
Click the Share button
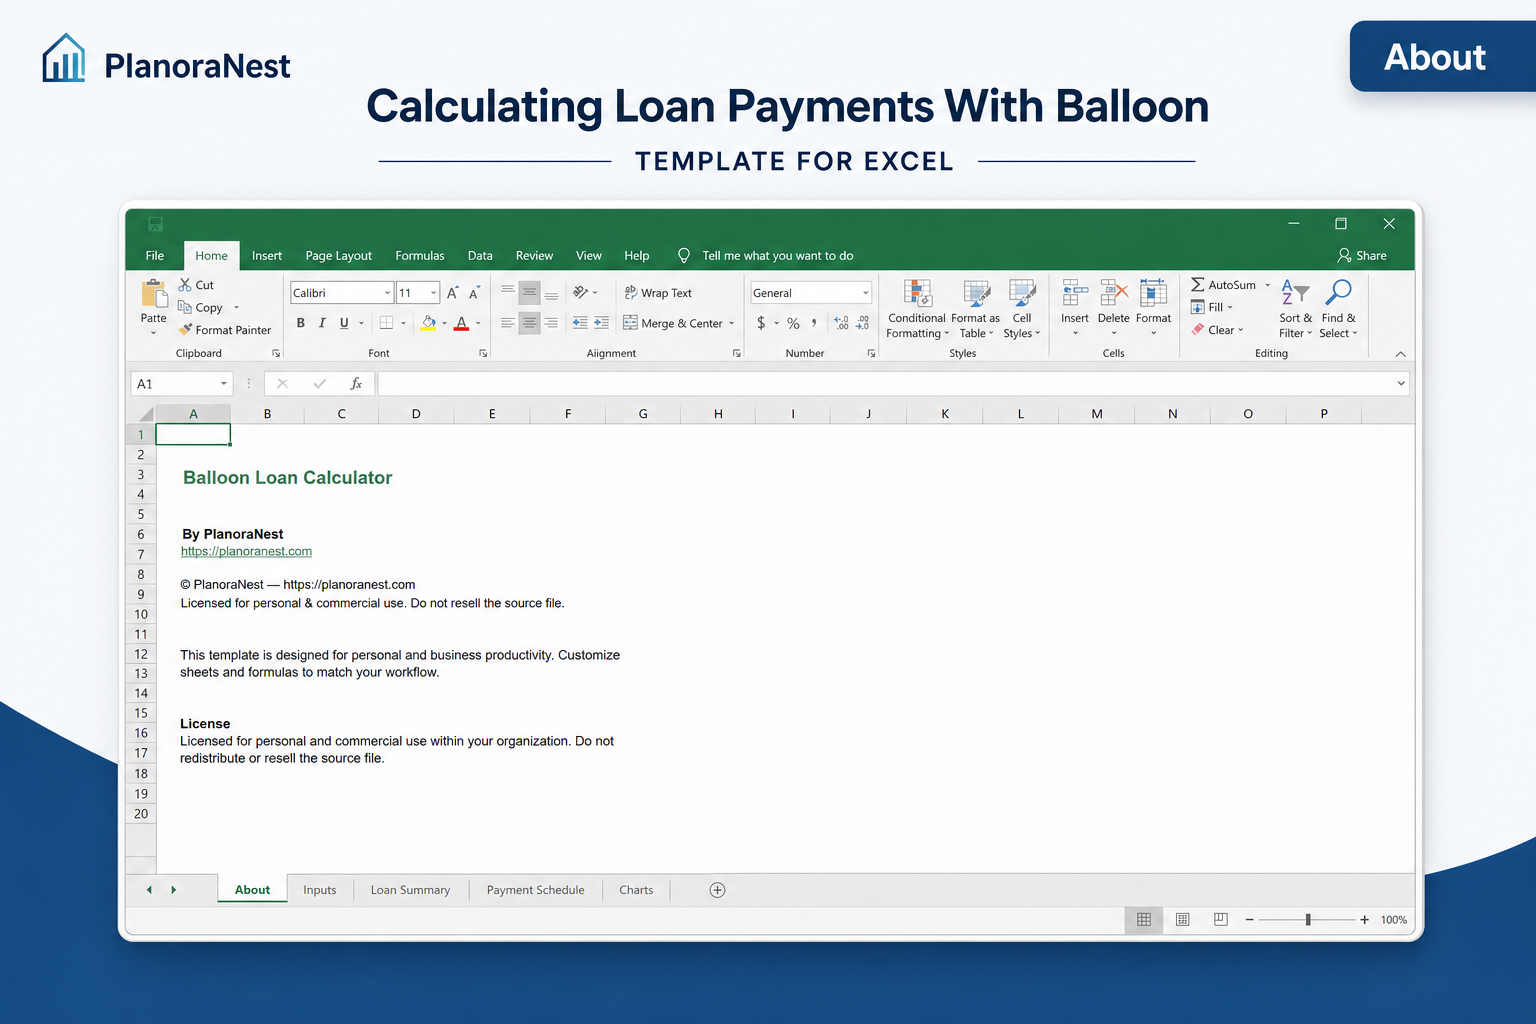[1362, 256]
